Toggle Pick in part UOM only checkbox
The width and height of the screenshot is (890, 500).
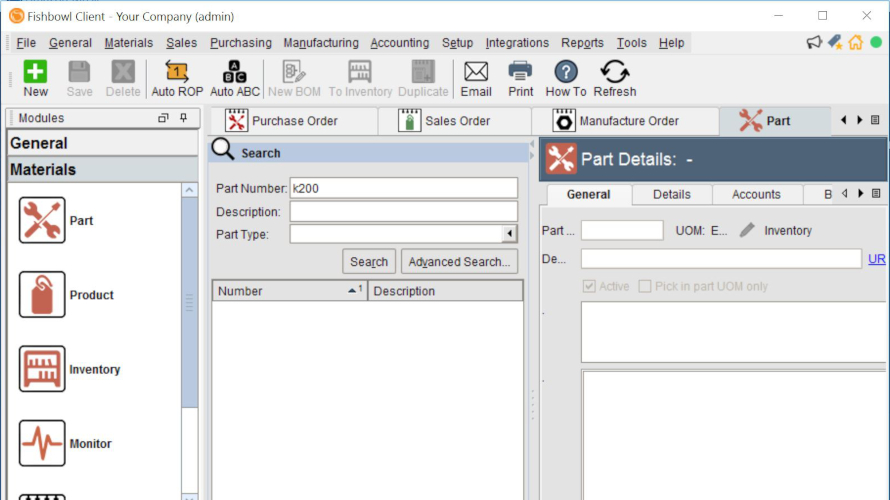(x=645, y=286)
